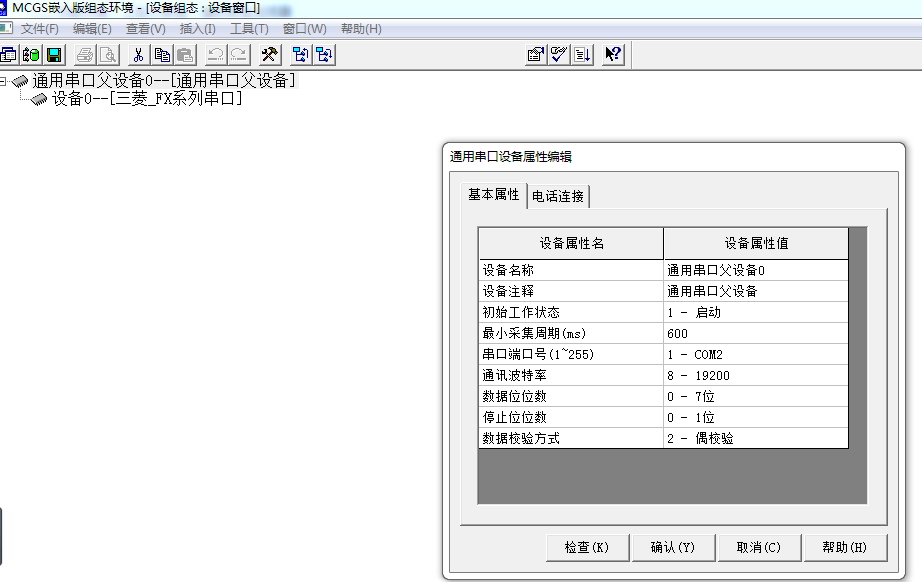Open the toolbox hammer-and-wrench icon
The image size is (922, 582).
[269, 54]
